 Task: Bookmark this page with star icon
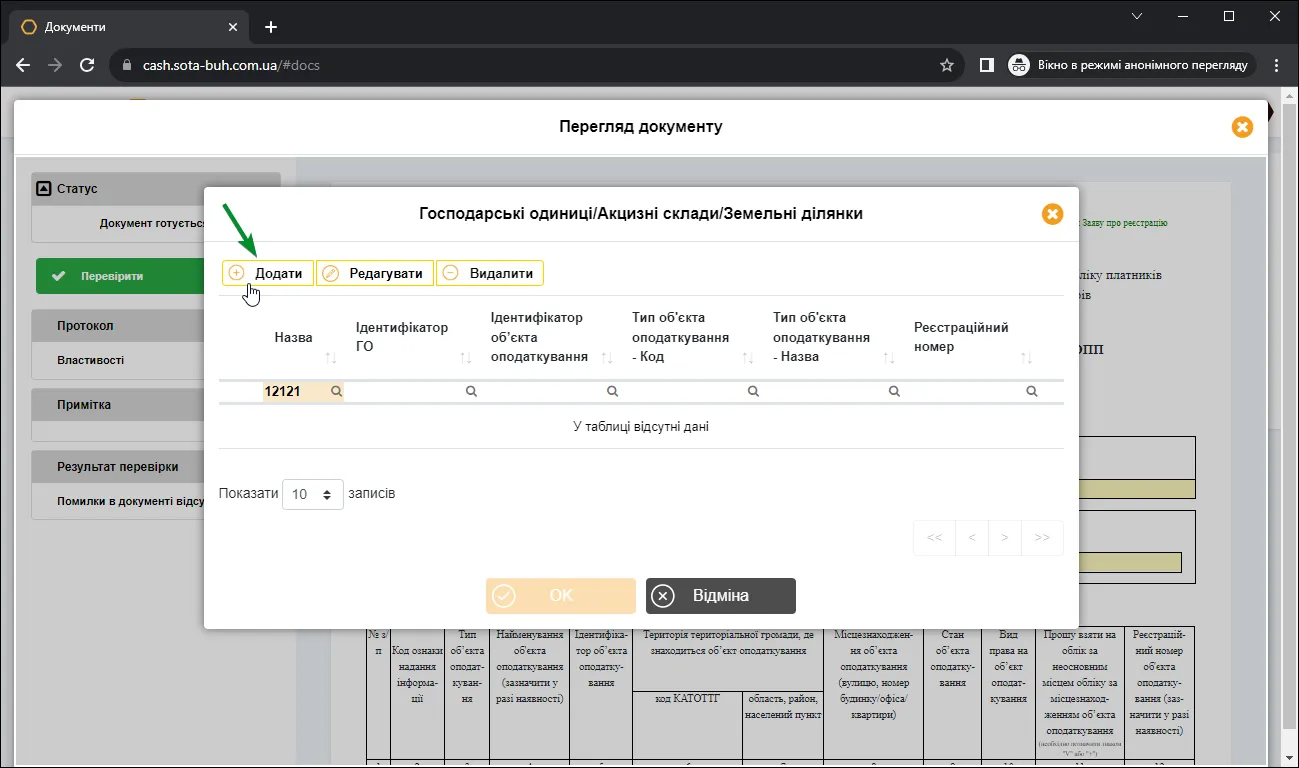(x=947, y=65)
